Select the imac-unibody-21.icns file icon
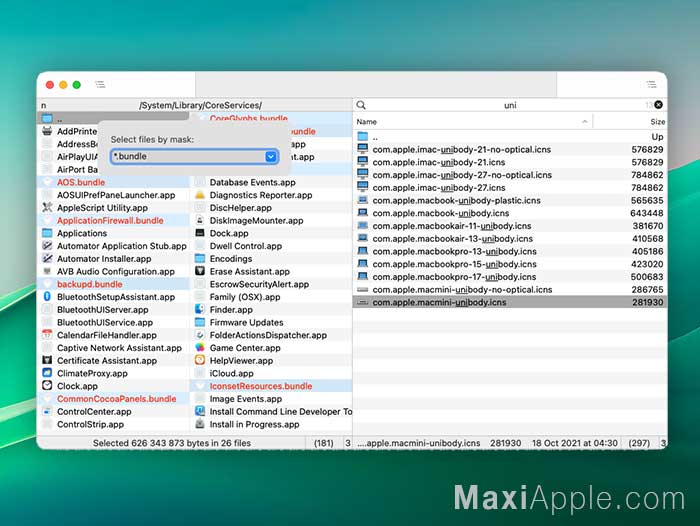Image resolution: width=700 pixels, height=526 pixels. [x=363, y=162]
